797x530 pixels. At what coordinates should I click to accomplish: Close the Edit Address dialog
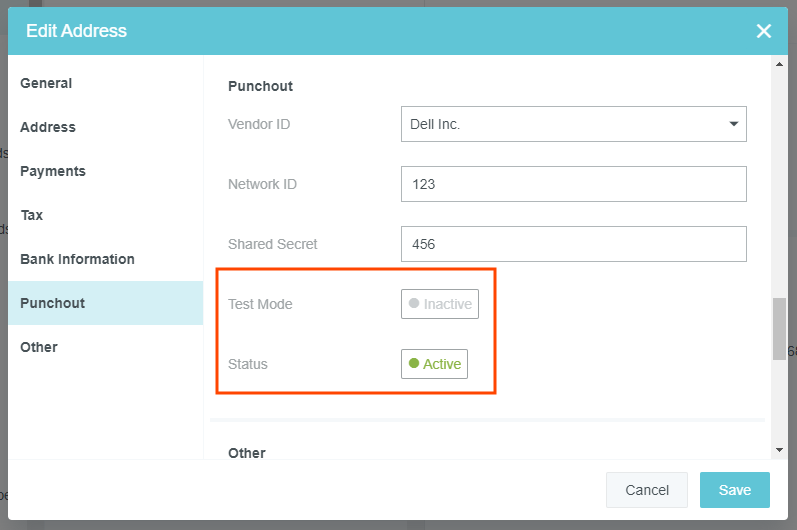[x=764, y=31]
